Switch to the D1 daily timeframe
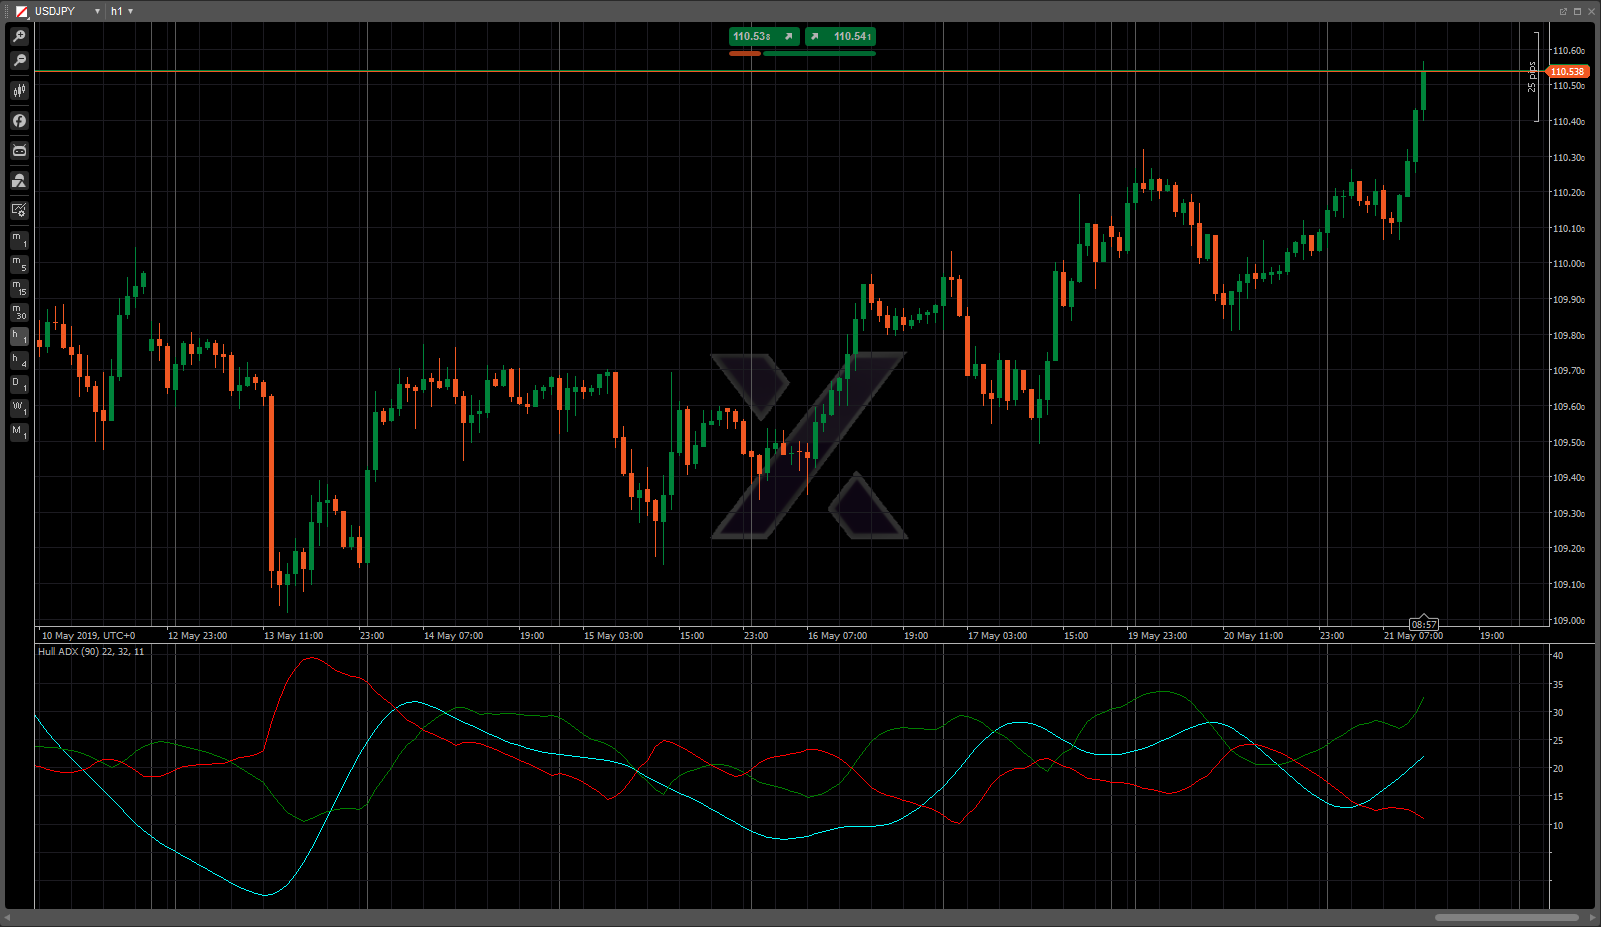This screenshot has height=927, width=1601. point(19,384)
